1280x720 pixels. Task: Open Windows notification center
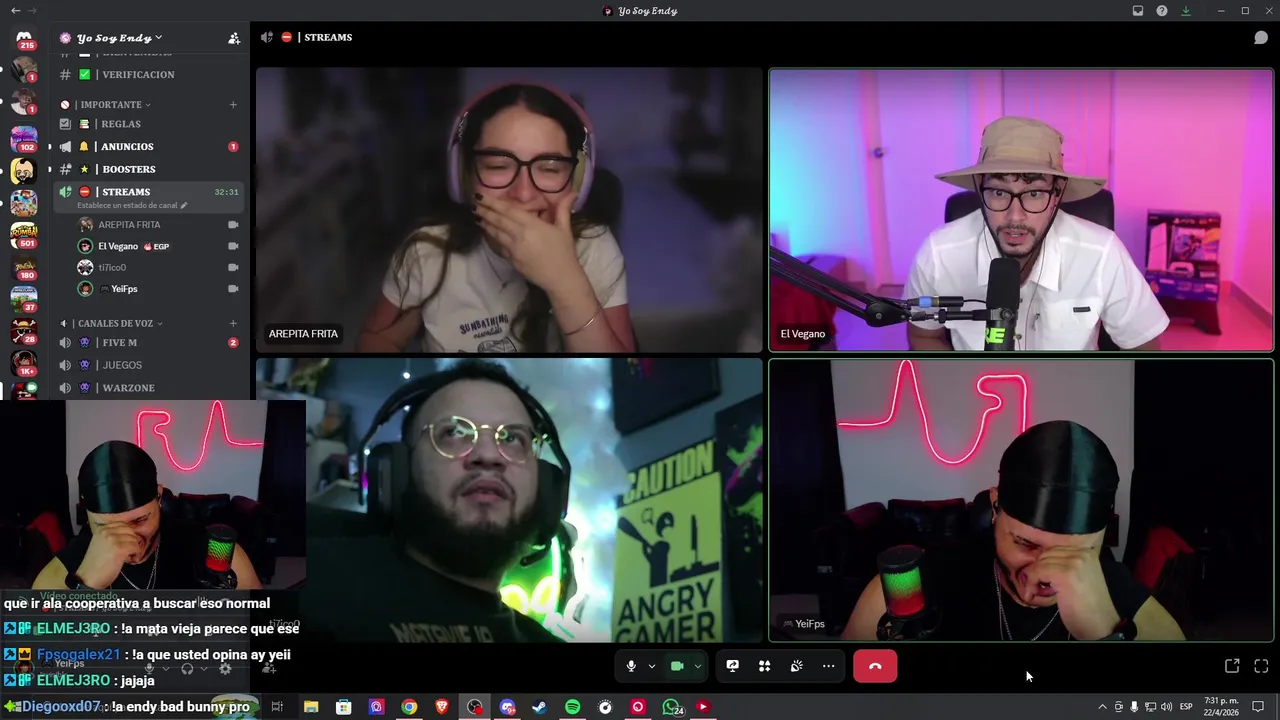coord(1258,707)
